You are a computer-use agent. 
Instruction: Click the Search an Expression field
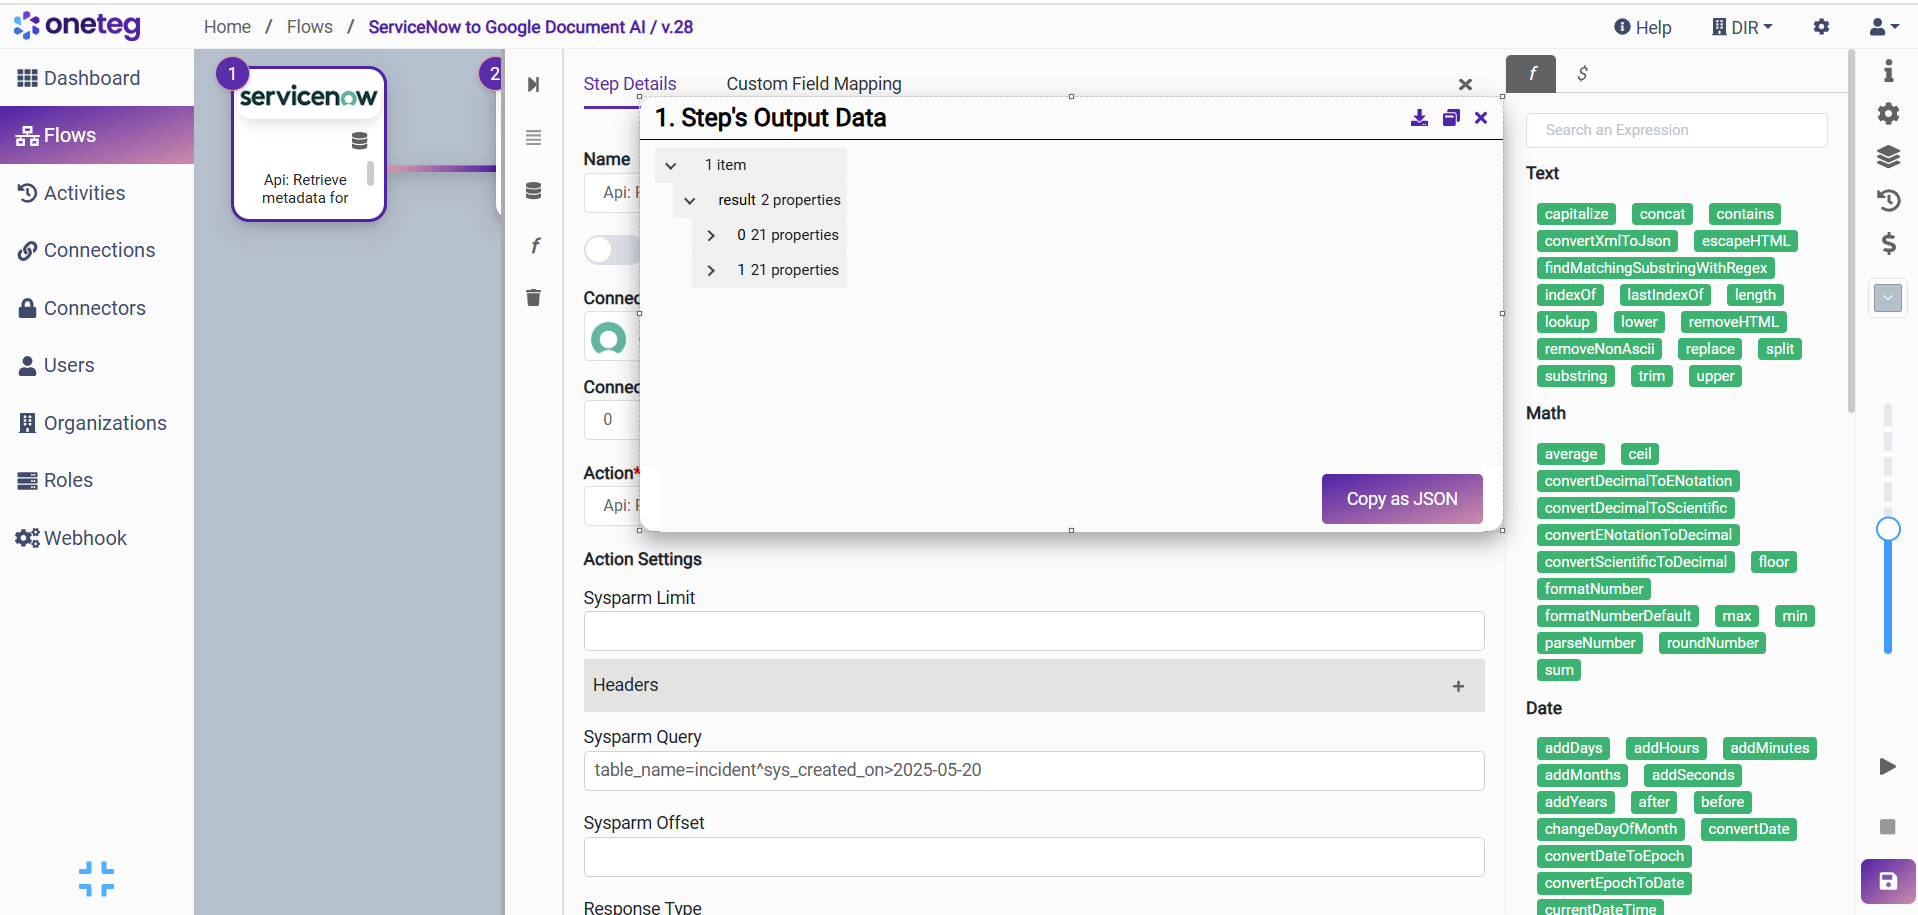point(1676,130)
